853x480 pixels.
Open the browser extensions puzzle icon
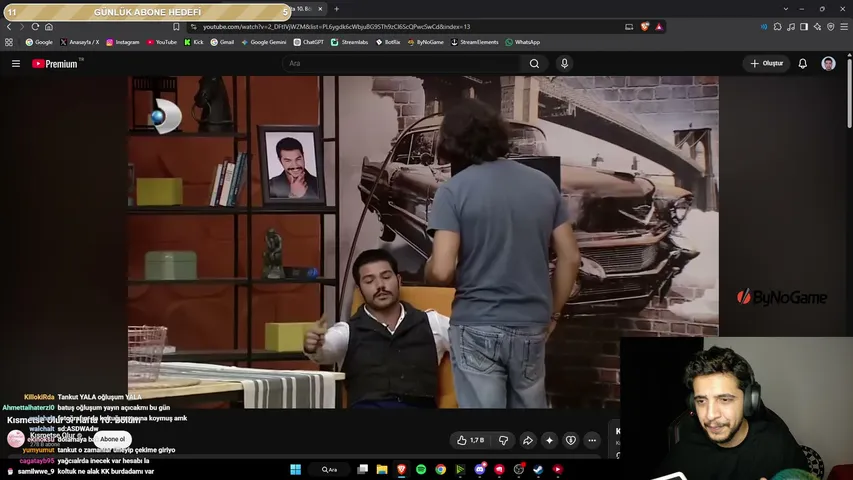point(777,27)
